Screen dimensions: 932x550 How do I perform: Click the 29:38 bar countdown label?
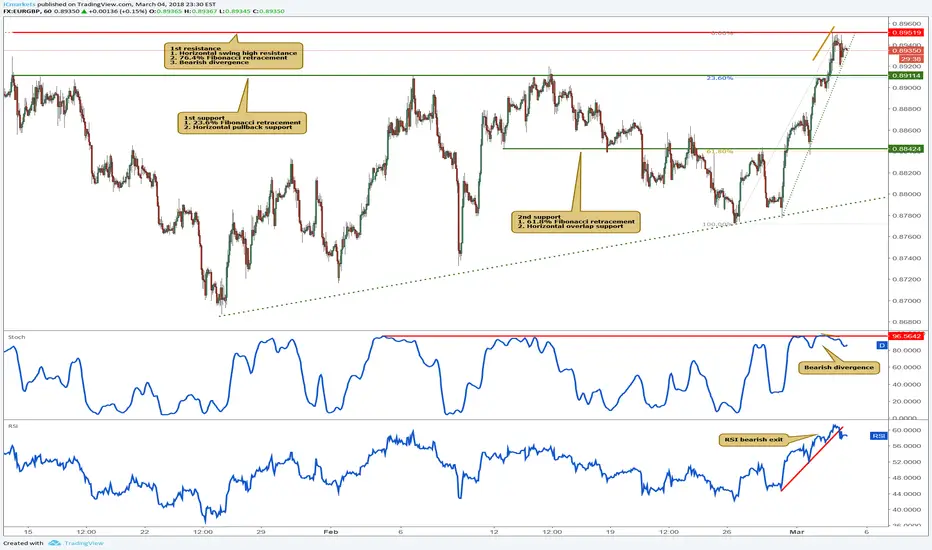[x=910, y=59]
